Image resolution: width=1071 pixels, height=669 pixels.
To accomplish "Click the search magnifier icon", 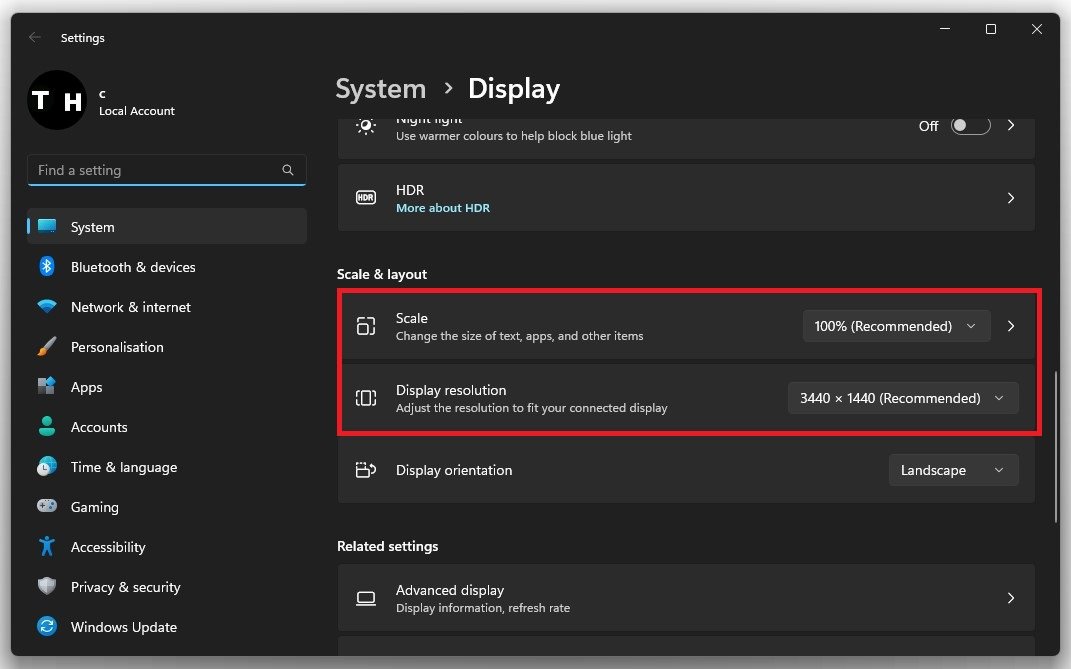I will click(x=288, y=170).
